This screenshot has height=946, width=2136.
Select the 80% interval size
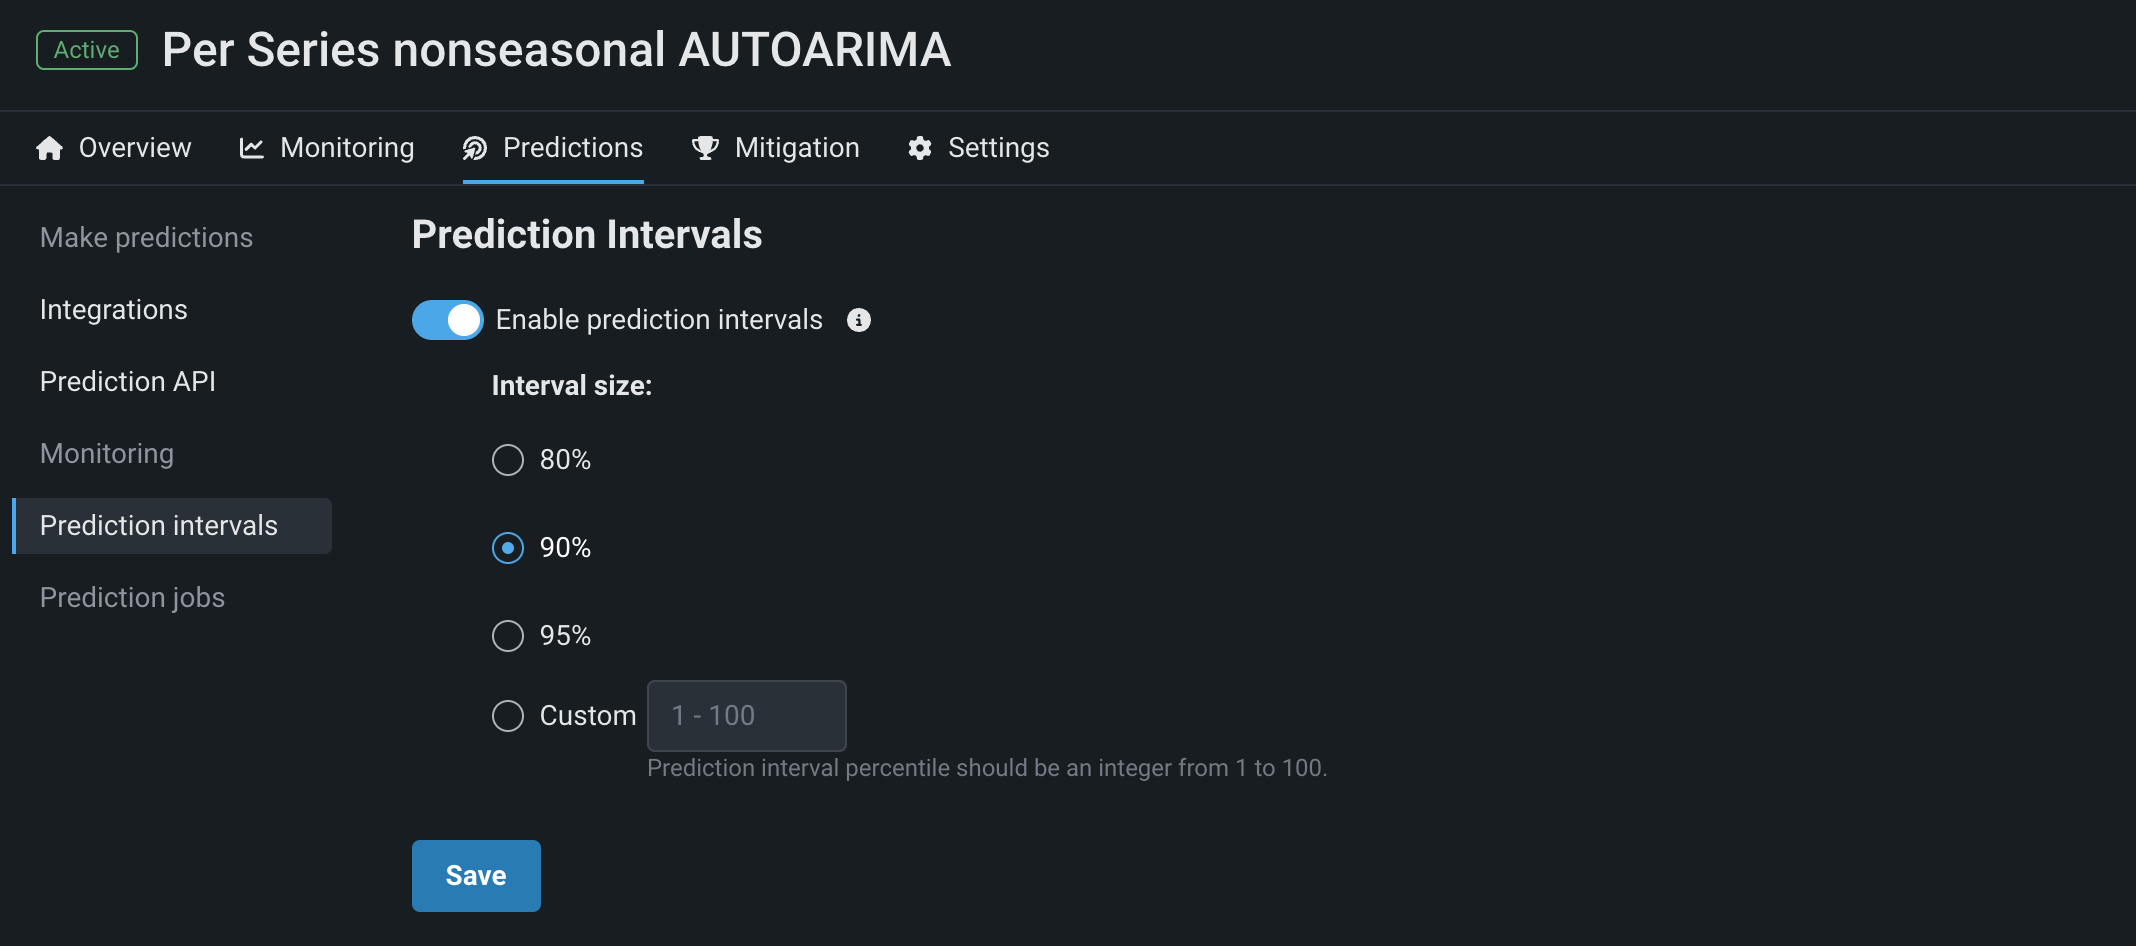click(x=508, y=460)
